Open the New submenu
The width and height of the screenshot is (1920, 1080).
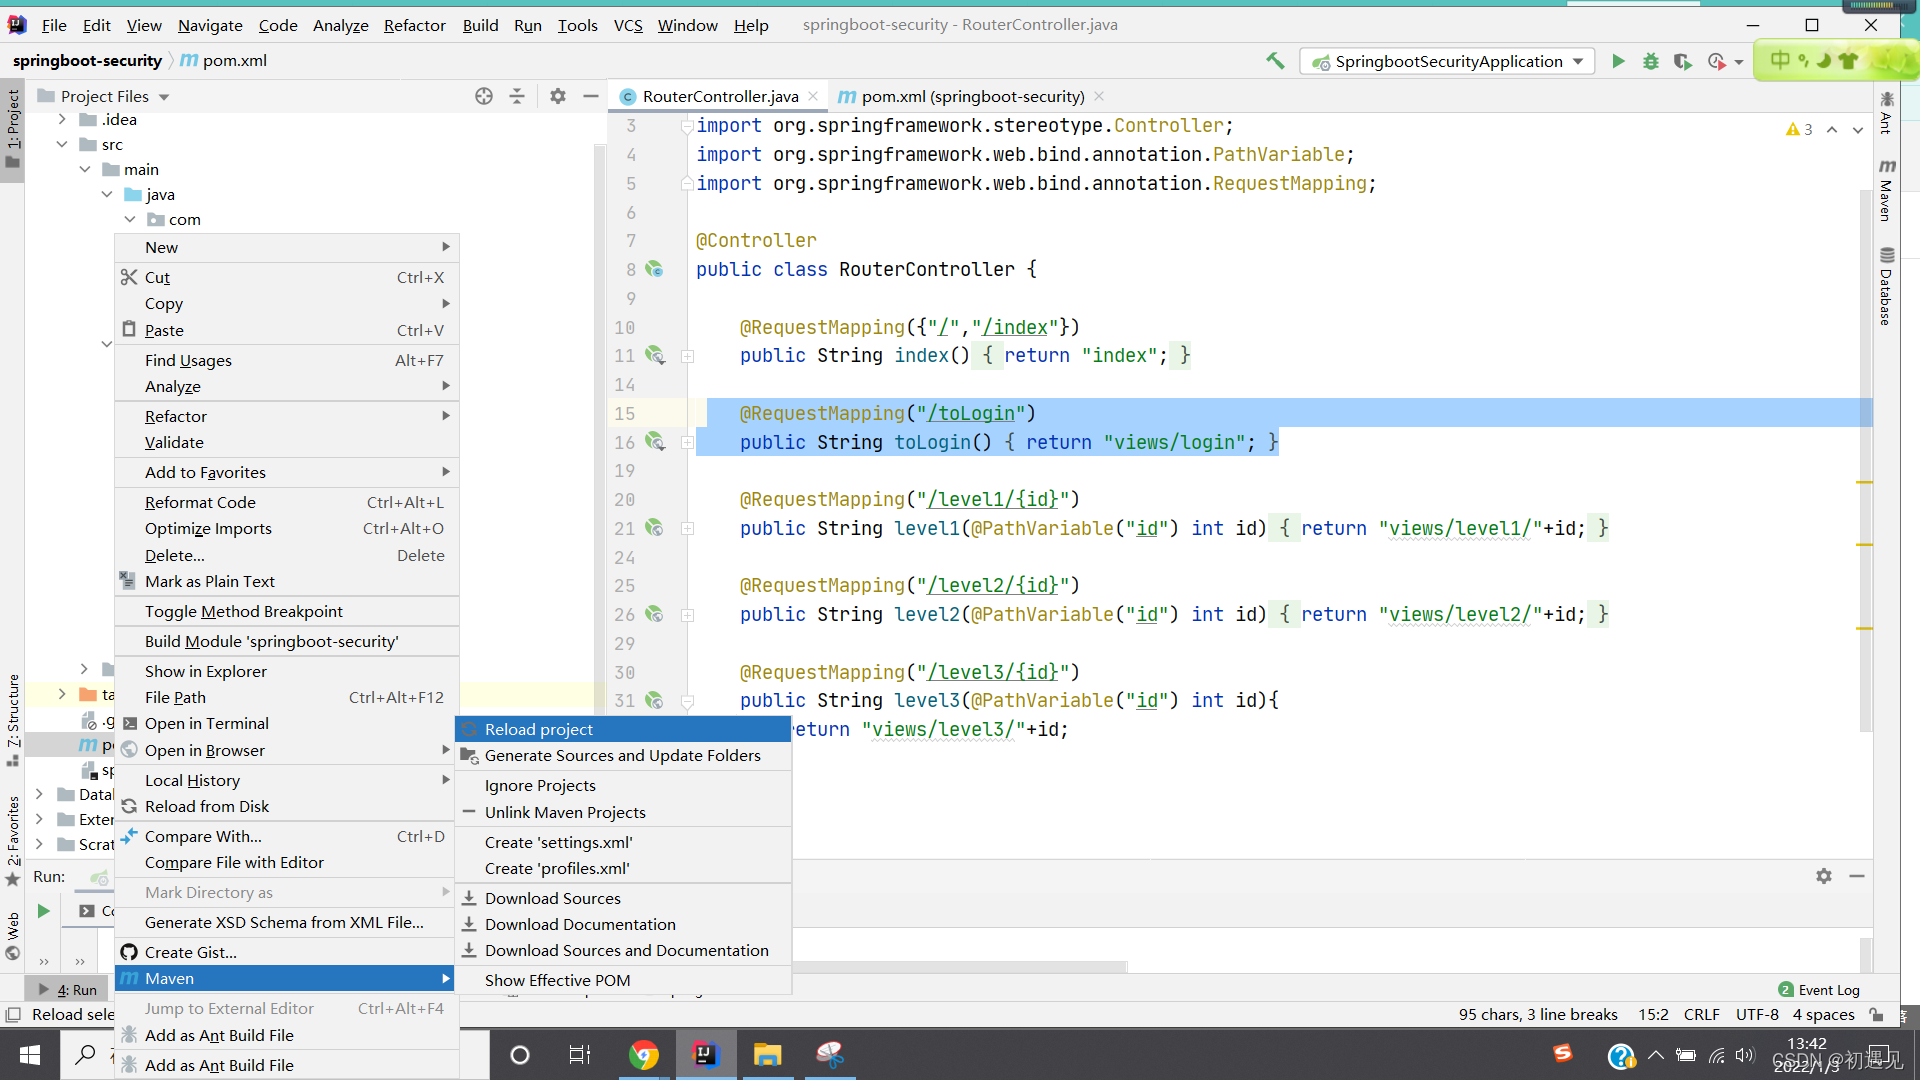click(x=287, y=247)
